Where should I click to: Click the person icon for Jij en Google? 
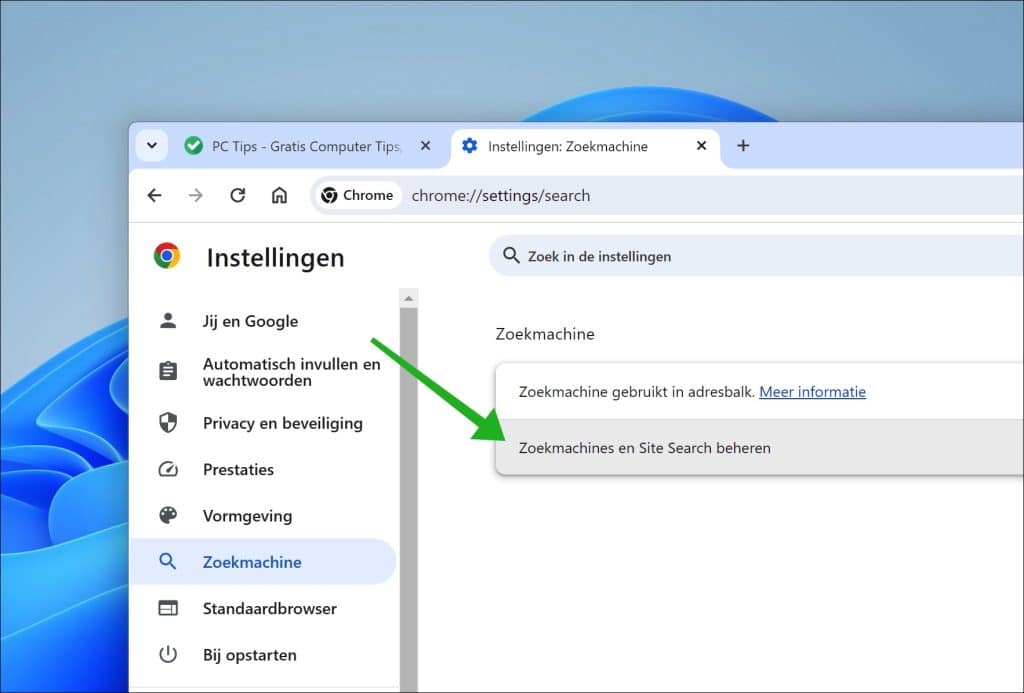[x=168, y=321]
